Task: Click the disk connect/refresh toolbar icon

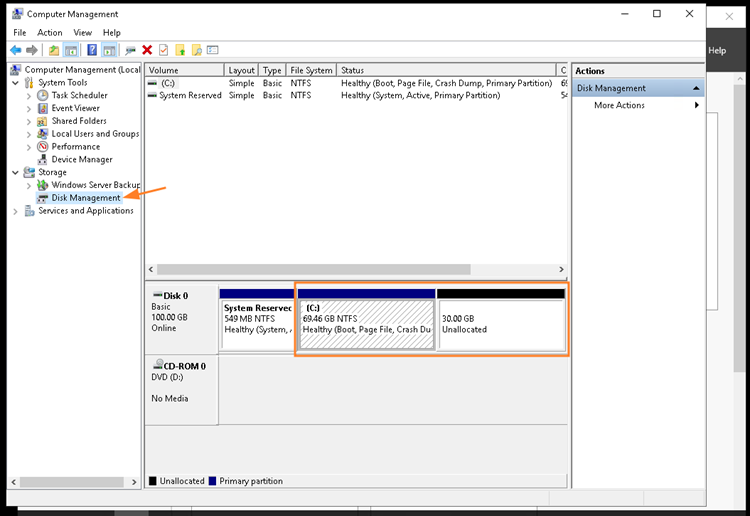Action: pos(130,50)
